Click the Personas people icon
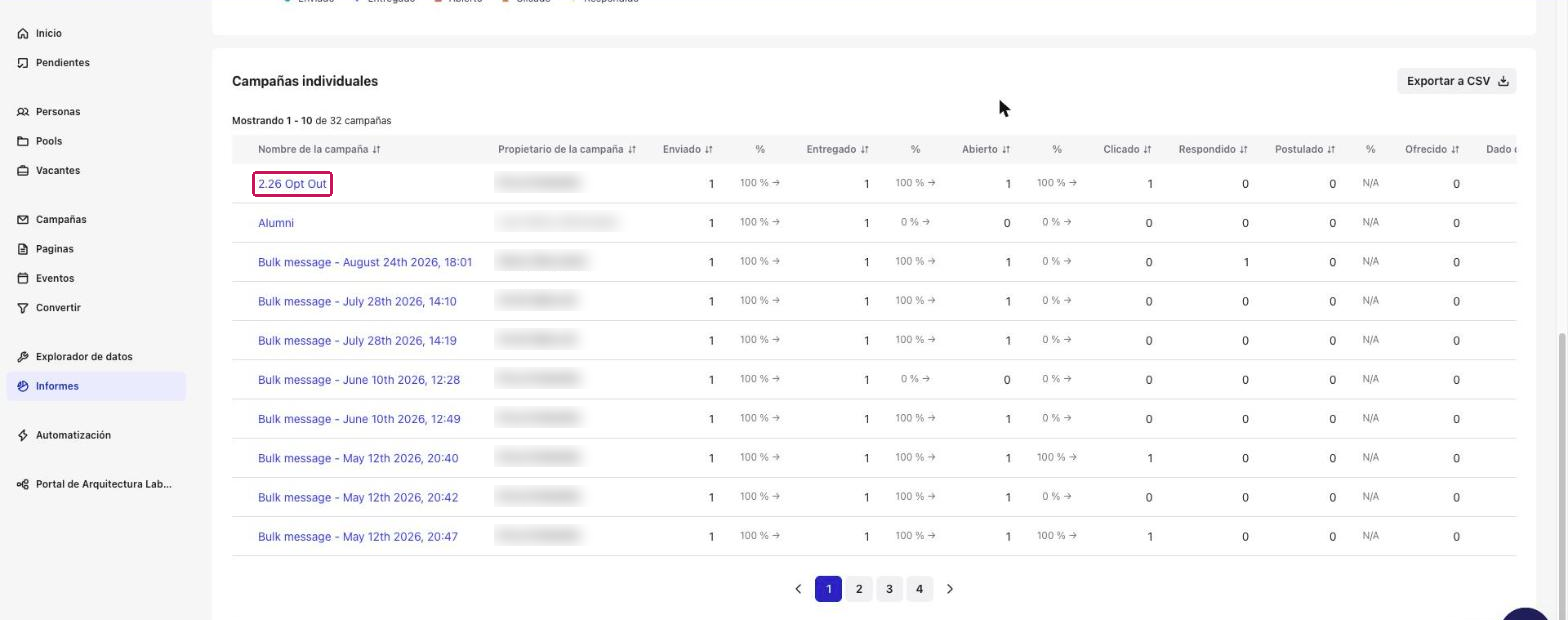This screenshot has height=620, width=1568. click(23, 112)
